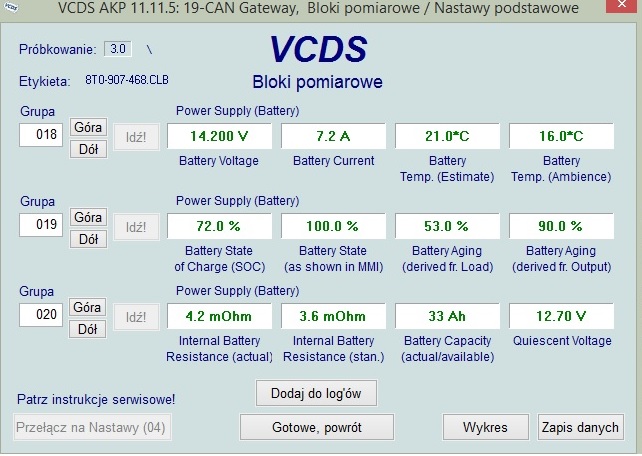The height and width of the screenshot is (456, 642).
Task: Click the Bloki pomiarowe heading
Action: pos(317,82)
